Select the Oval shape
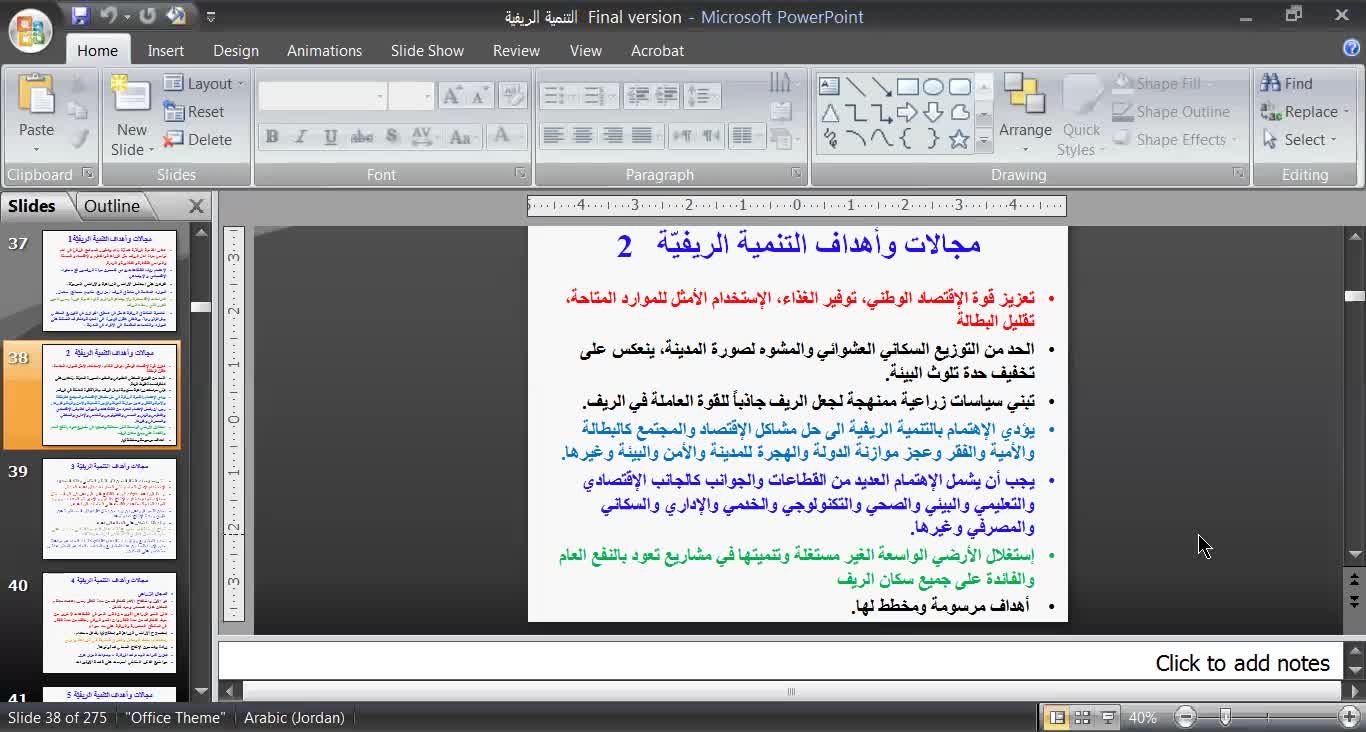The width and height of the screenshot is (1366, 732). click(933, 87)
